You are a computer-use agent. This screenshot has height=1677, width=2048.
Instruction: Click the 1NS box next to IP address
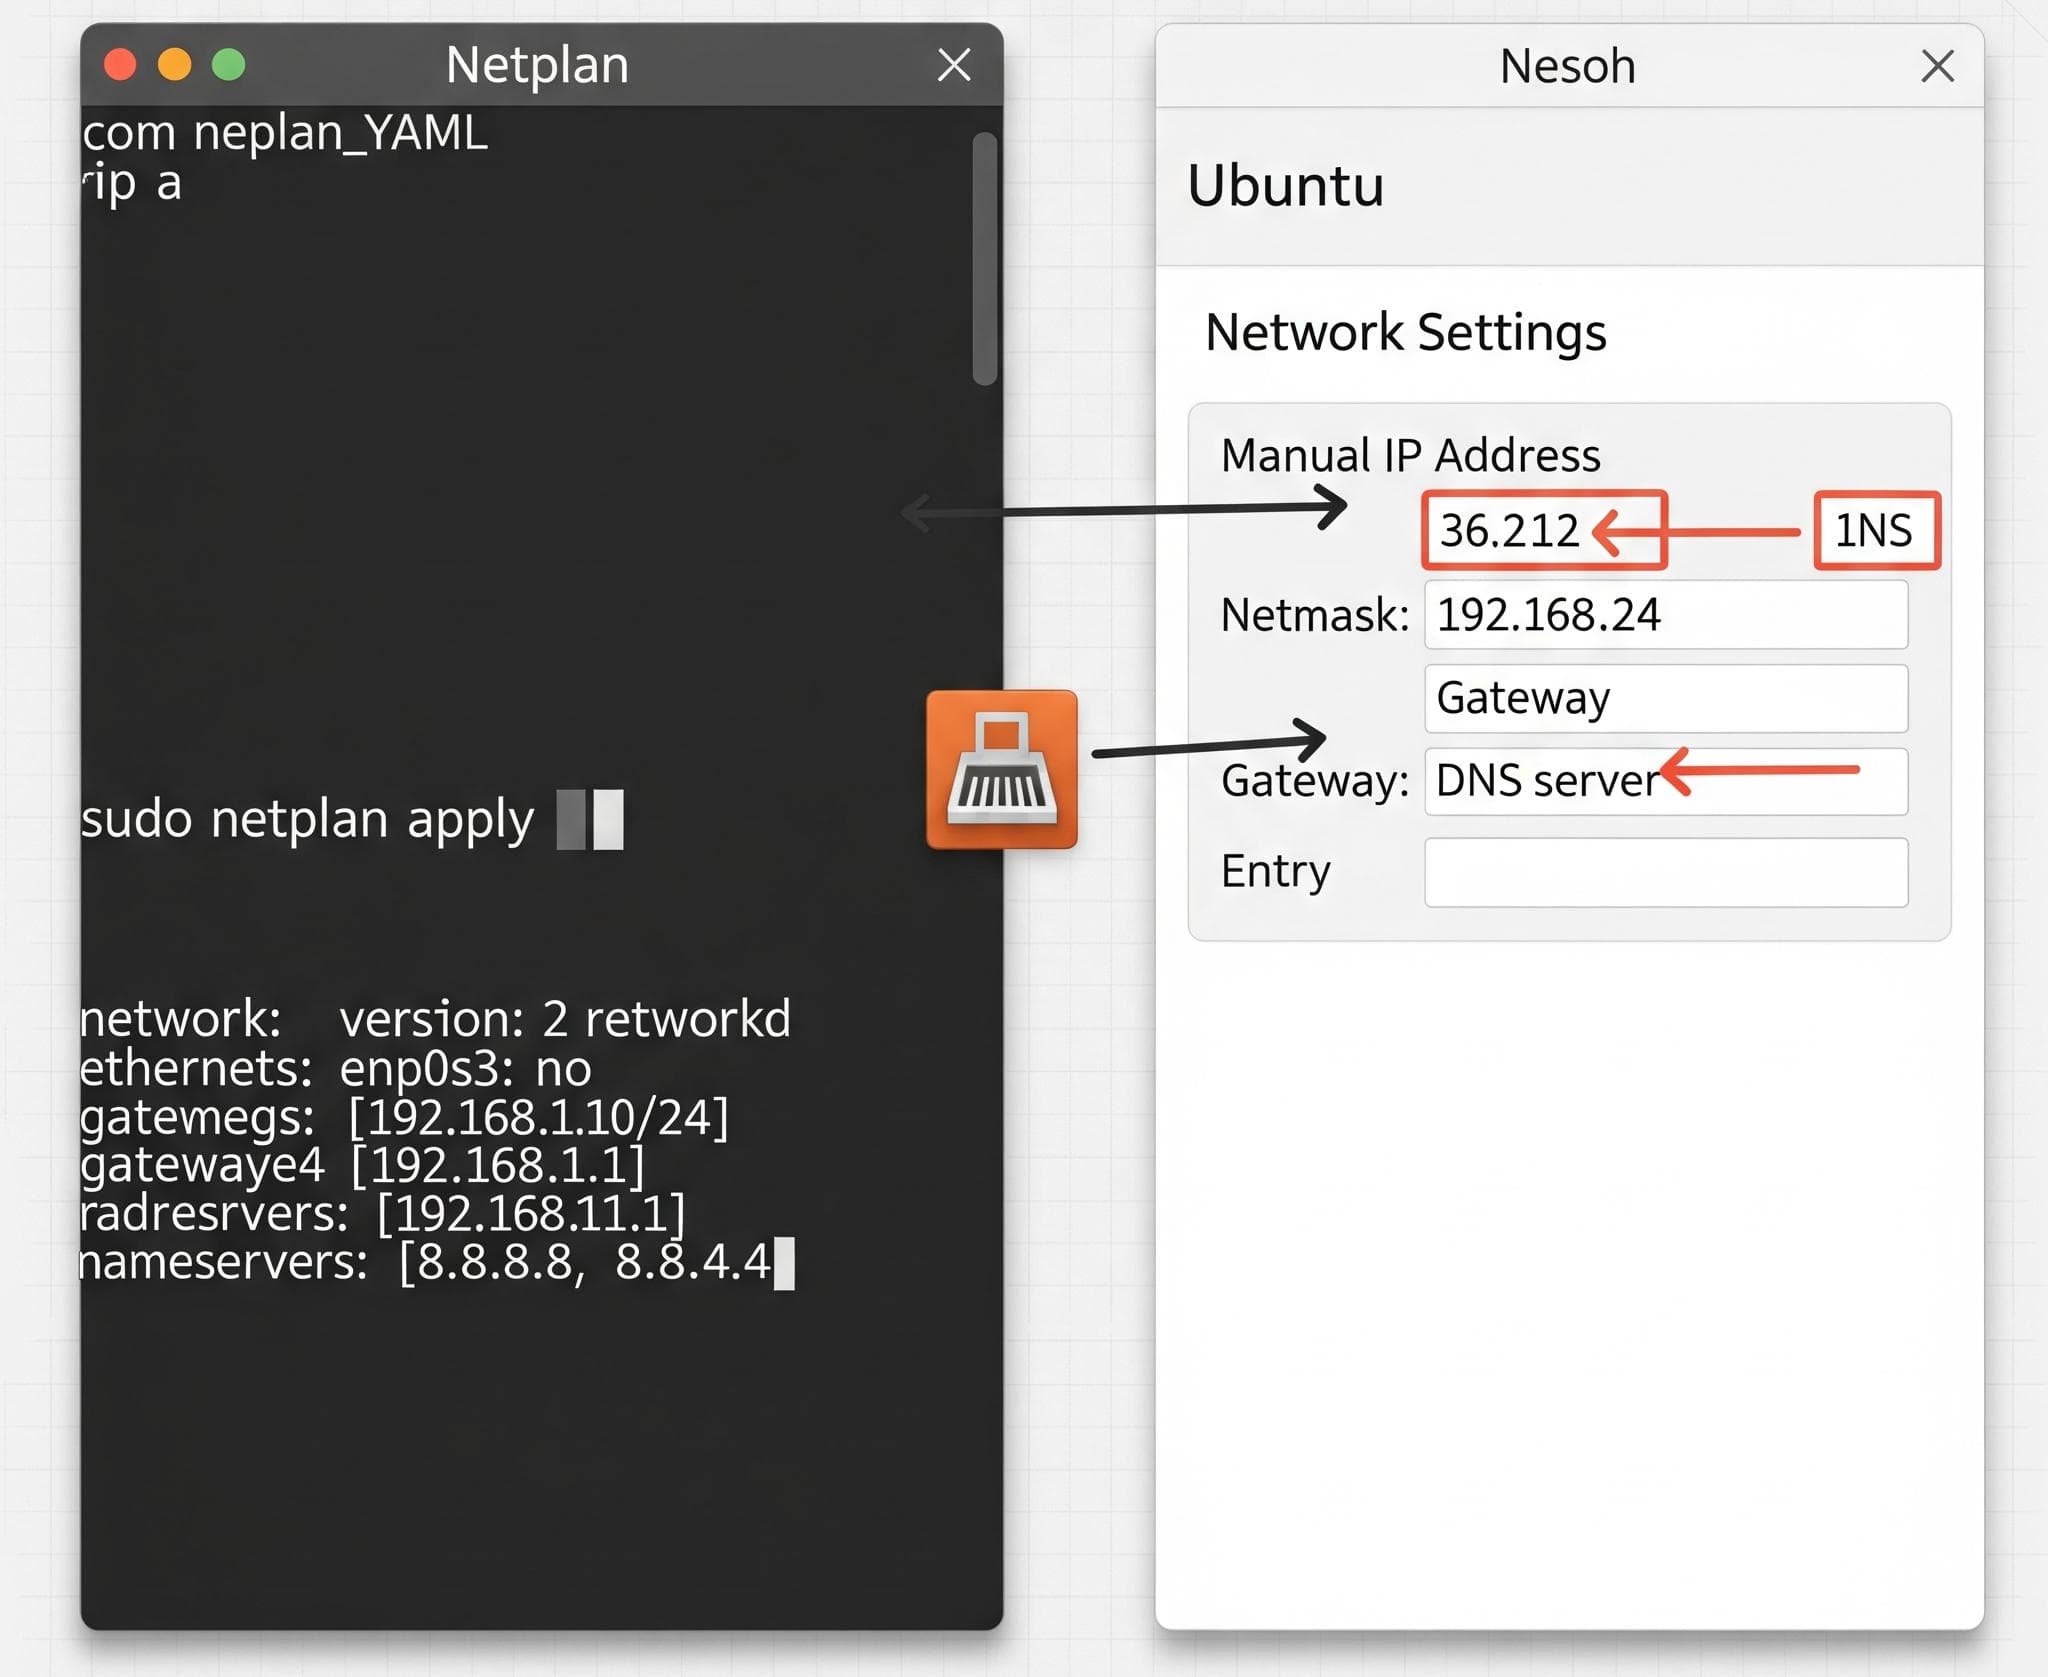(x=1877, y=531)
